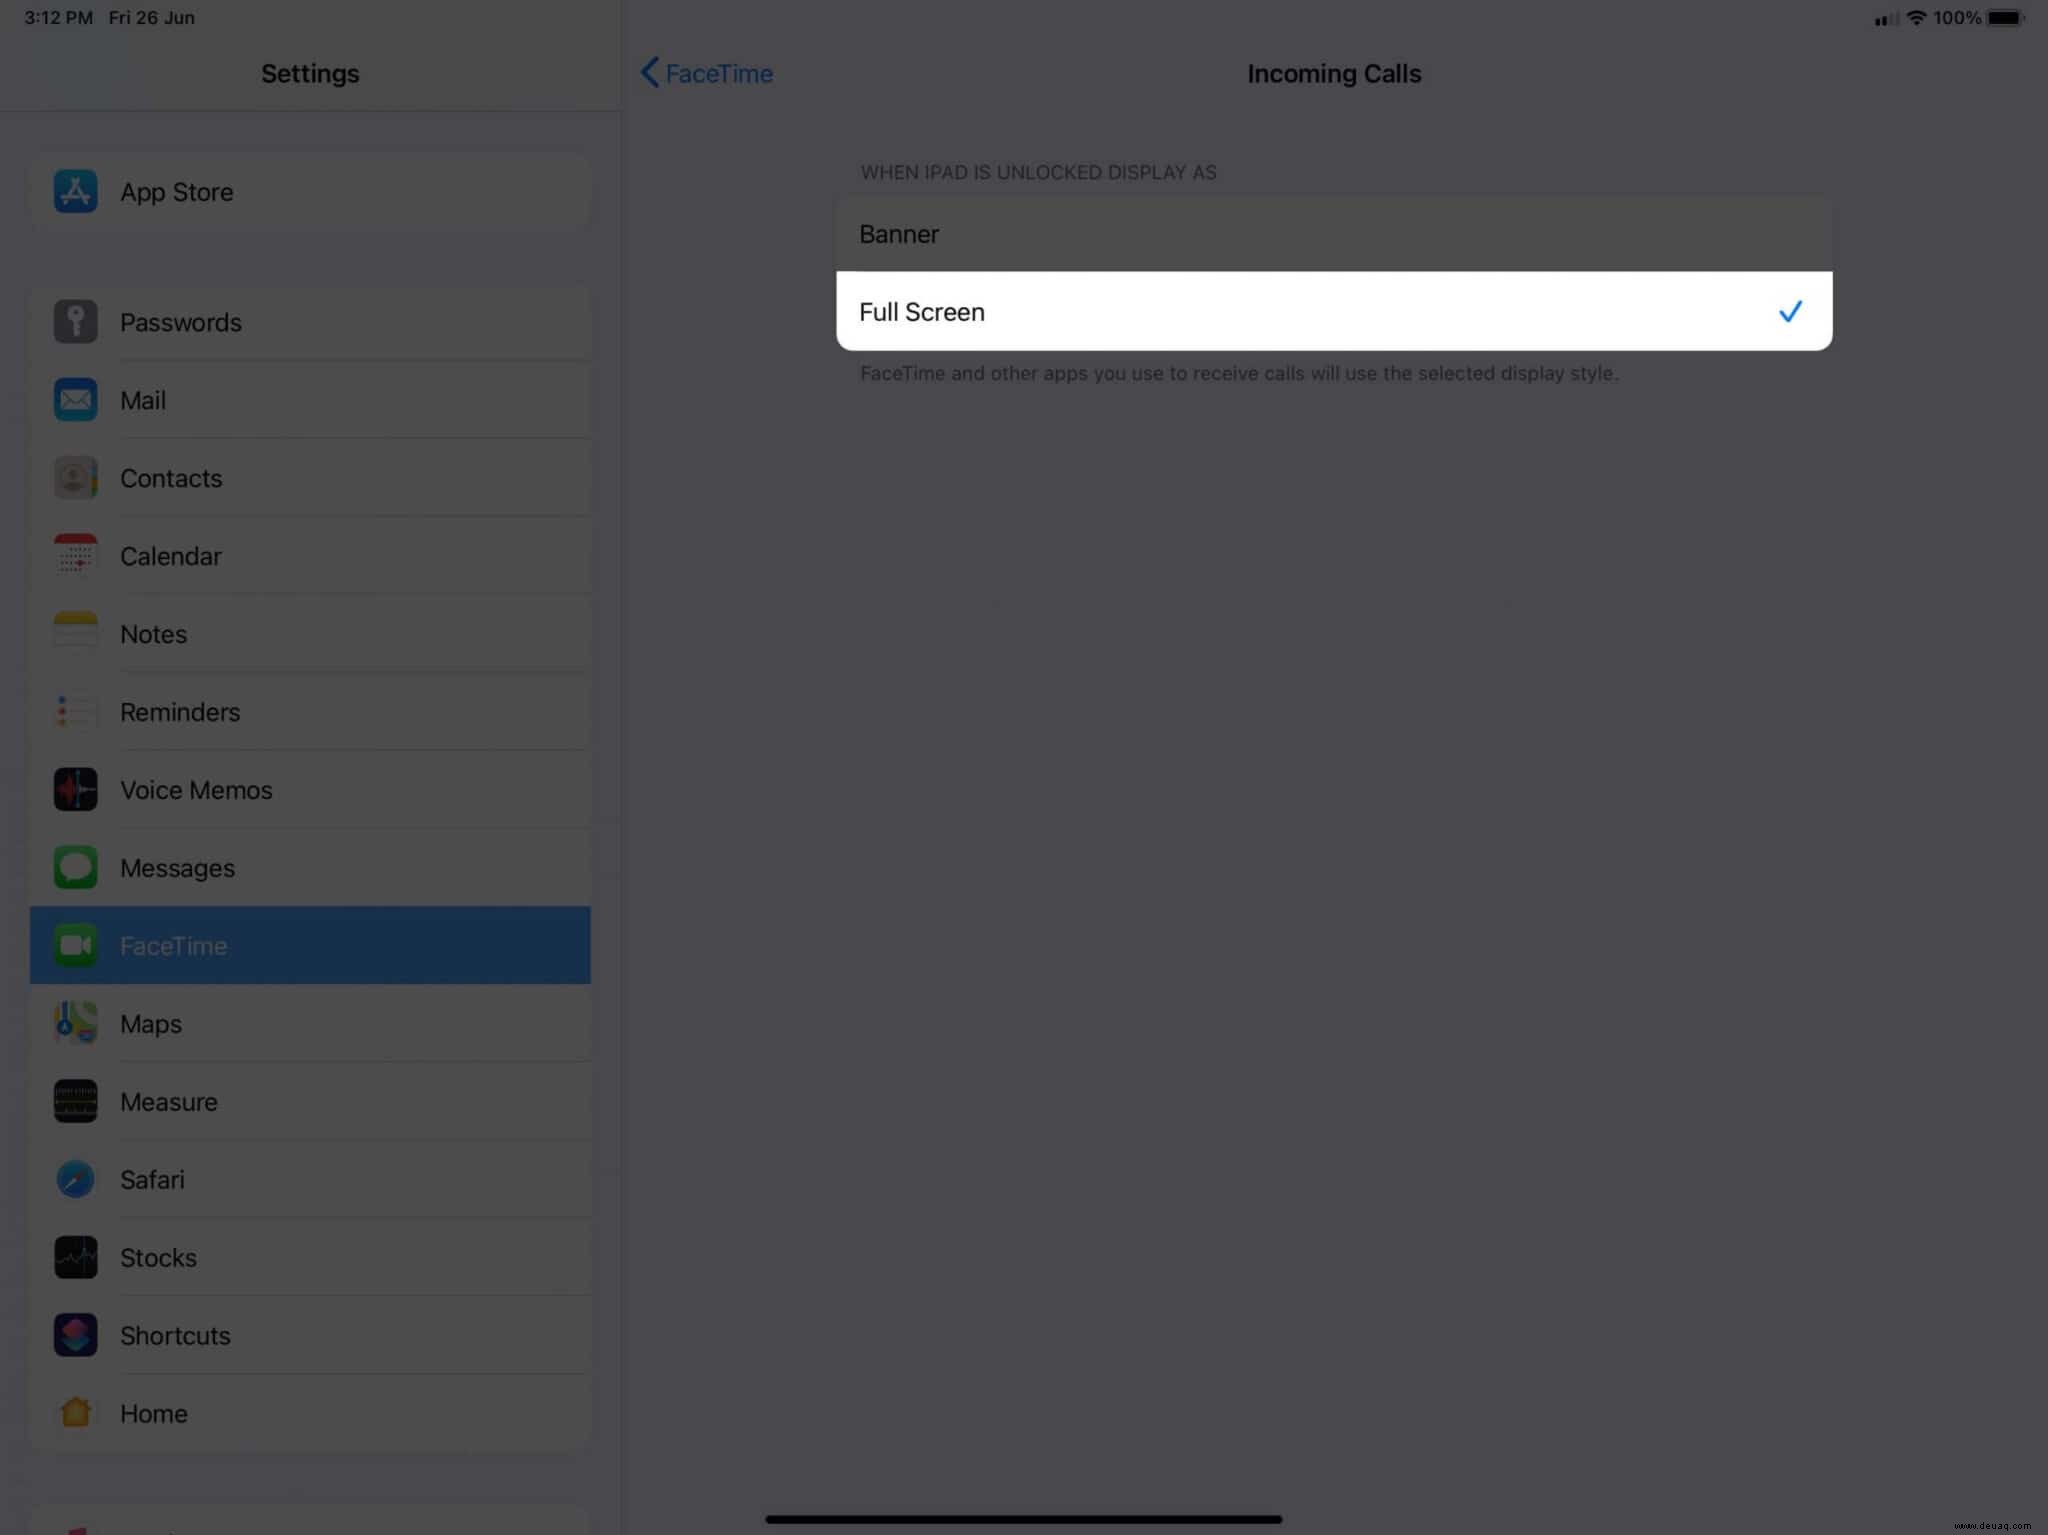Navigate back to FaceTime settings
The width and height of the screenshot is (2048, 1535).
point(706,73)
